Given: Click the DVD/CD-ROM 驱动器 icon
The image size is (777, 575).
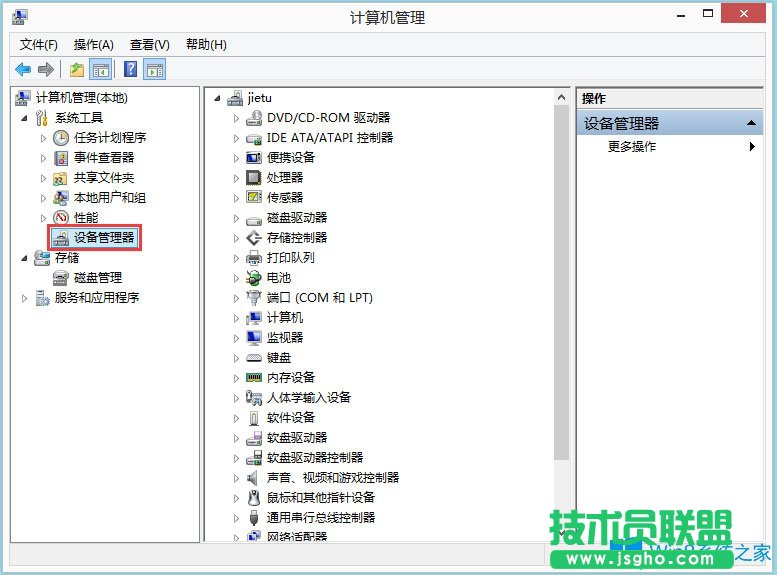Looking at the screenshot, I should click(254, 118).
